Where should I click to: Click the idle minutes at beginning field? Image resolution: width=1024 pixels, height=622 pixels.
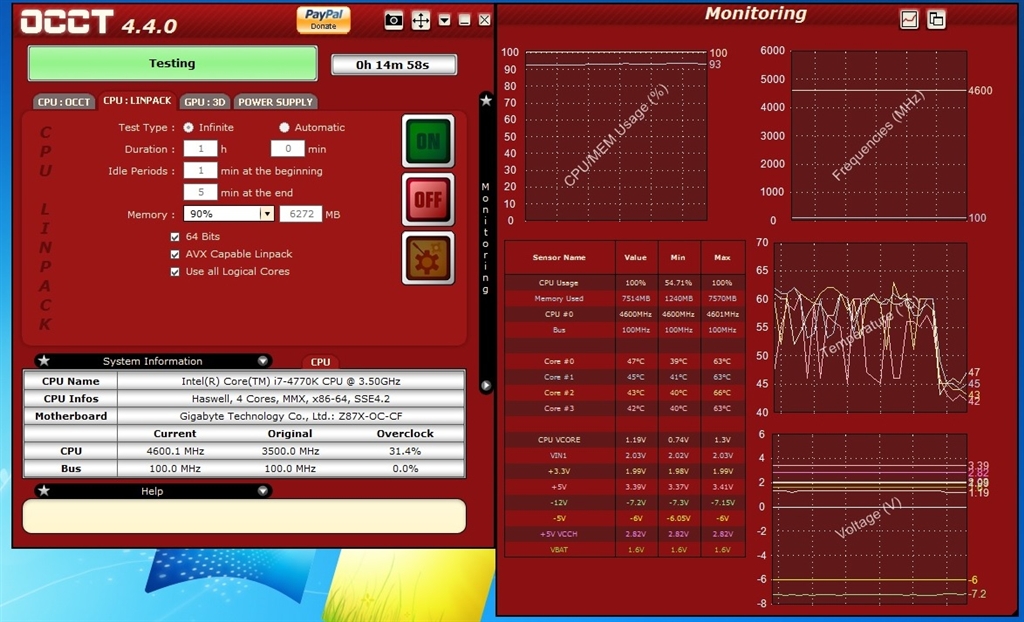[200, 171]
